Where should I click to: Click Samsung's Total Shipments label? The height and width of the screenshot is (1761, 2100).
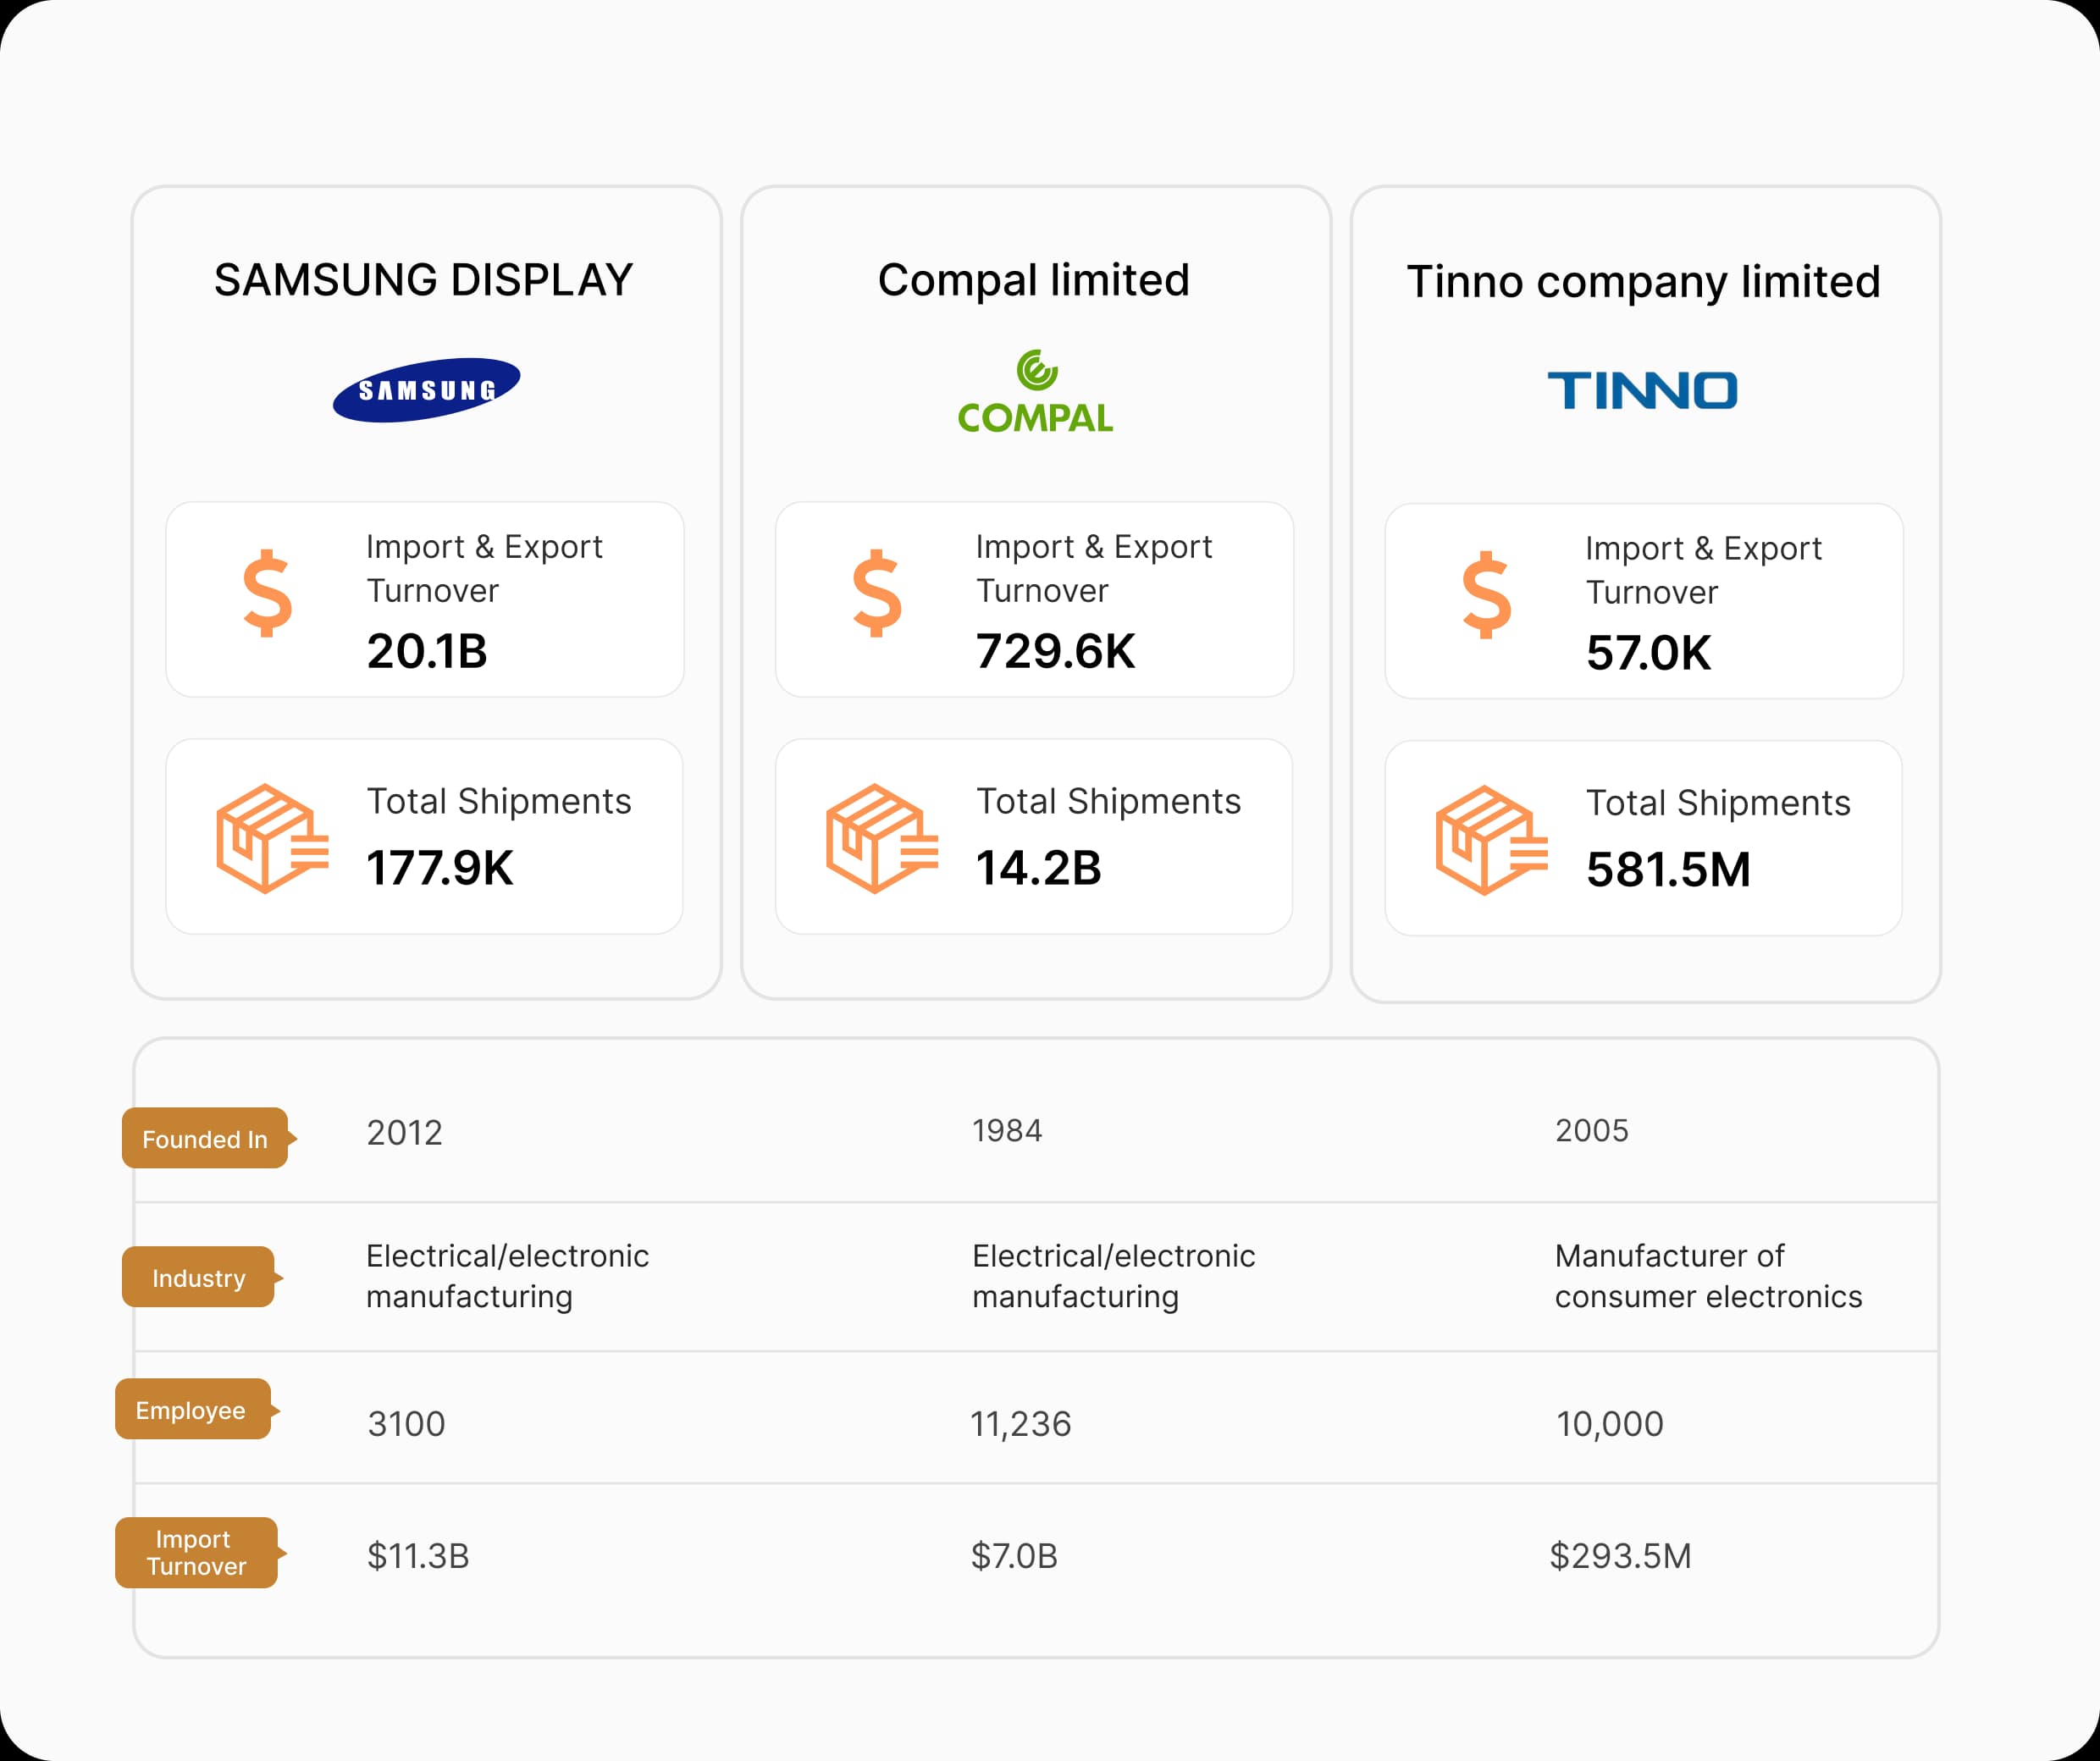(x=499, y=801)
